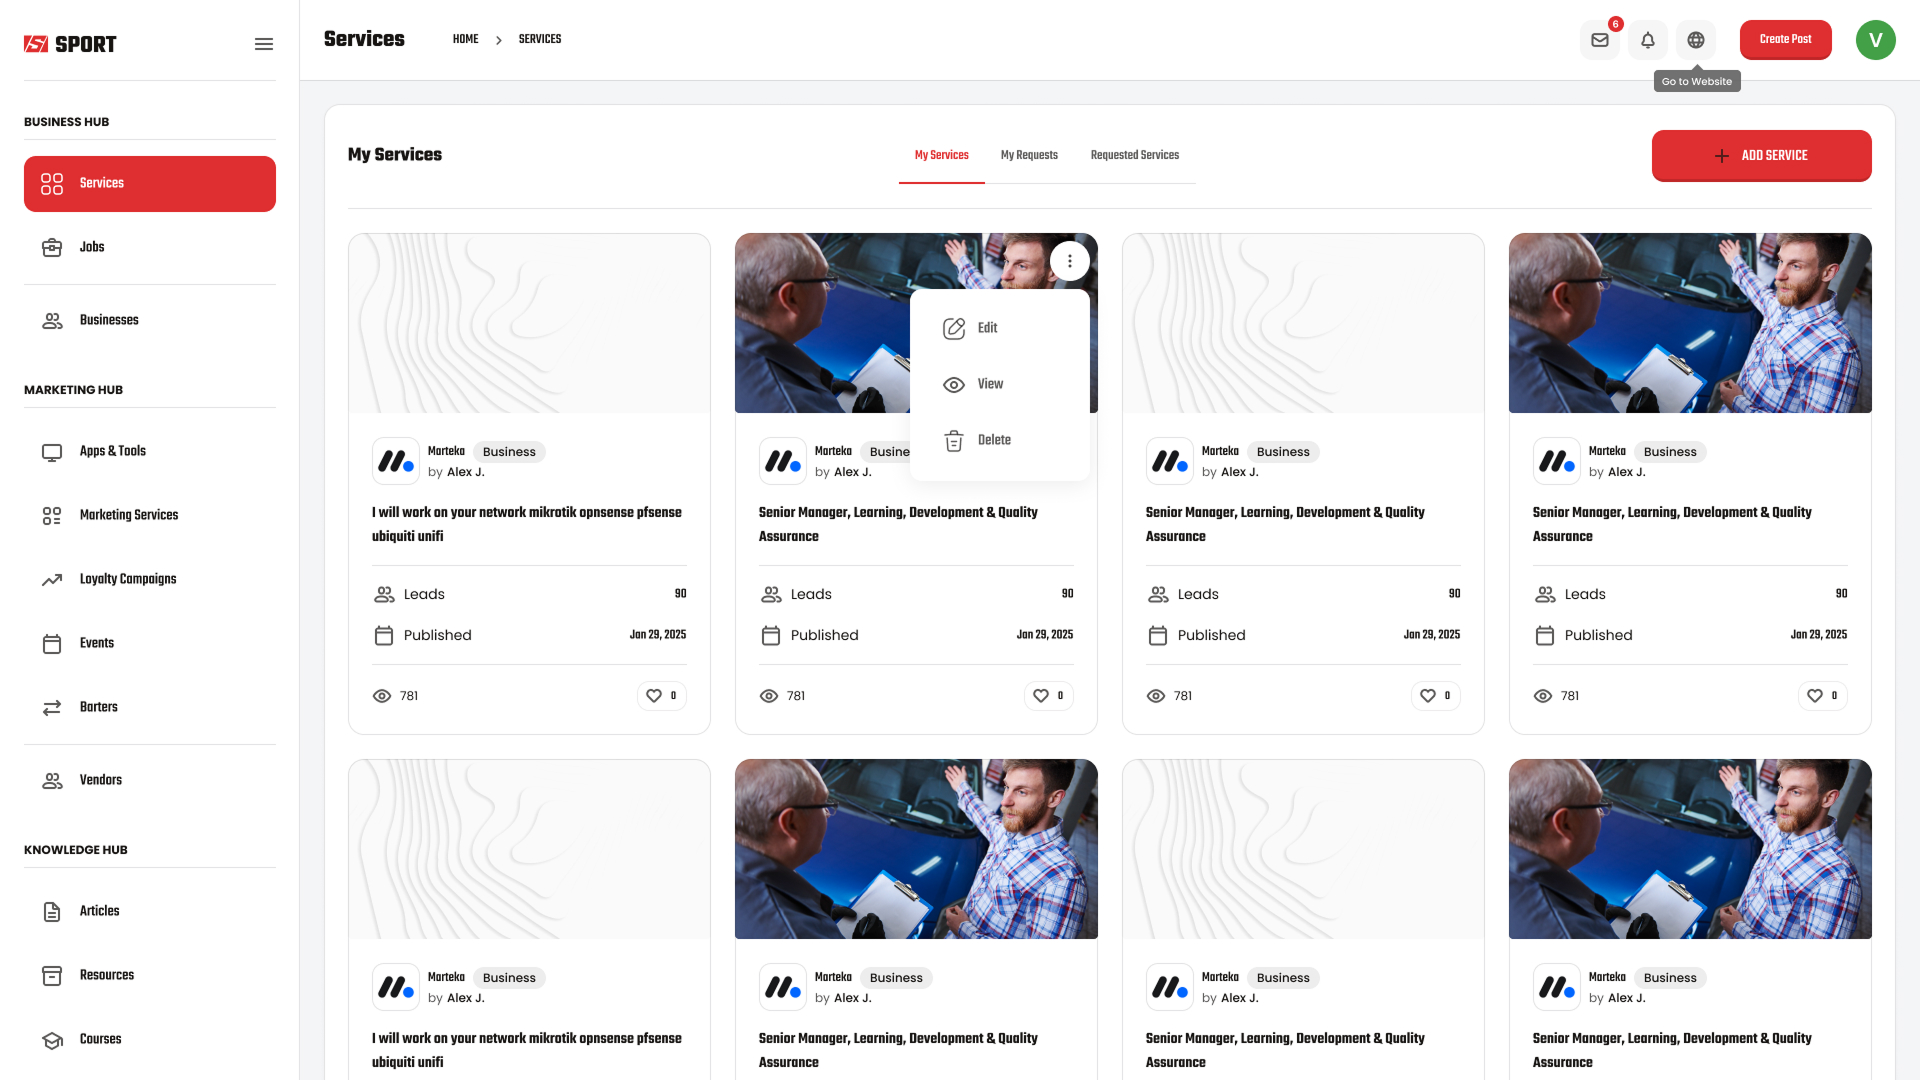1920x1080 pixels.
Task: Click Business tag on bottom-right card
Action: coord(1670,978)
